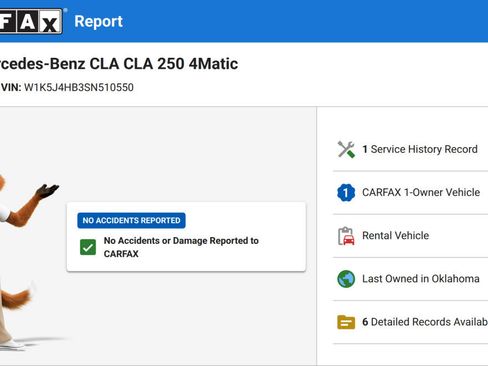The image size is (488, 366).
Task: Click the Report heading text
Action: click(x=99, y=22)
